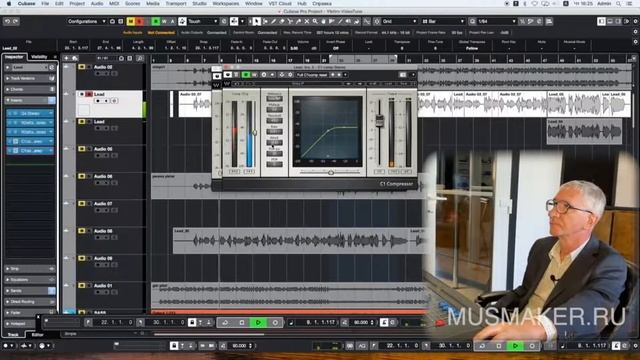Mute the Audio 05 track
Image resolution: width=640 pixels, height=360 pixels.
pos(82,149)
